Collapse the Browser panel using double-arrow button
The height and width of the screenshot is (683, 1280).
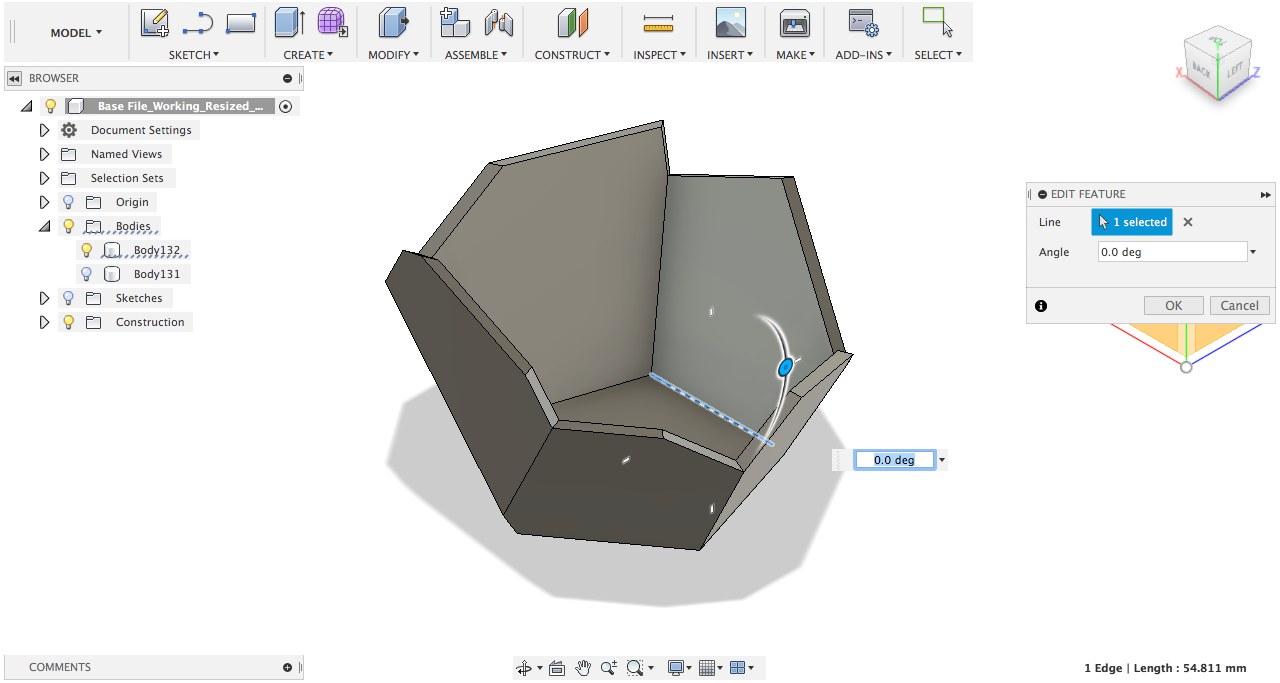click(15, 78)
